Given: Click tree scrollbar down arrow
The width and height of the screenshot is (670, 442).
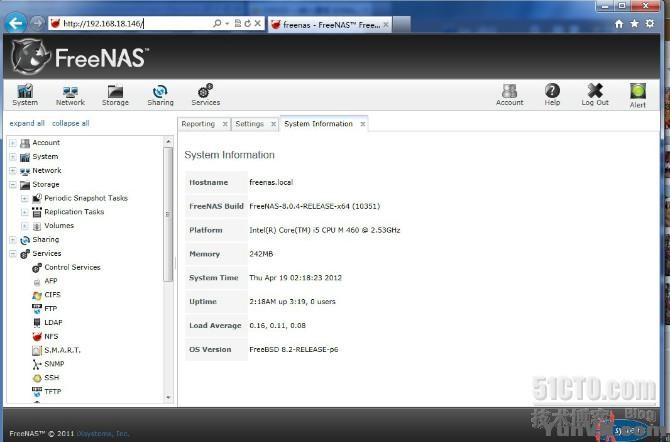Looking at the screenshot, I should (168, 397).
